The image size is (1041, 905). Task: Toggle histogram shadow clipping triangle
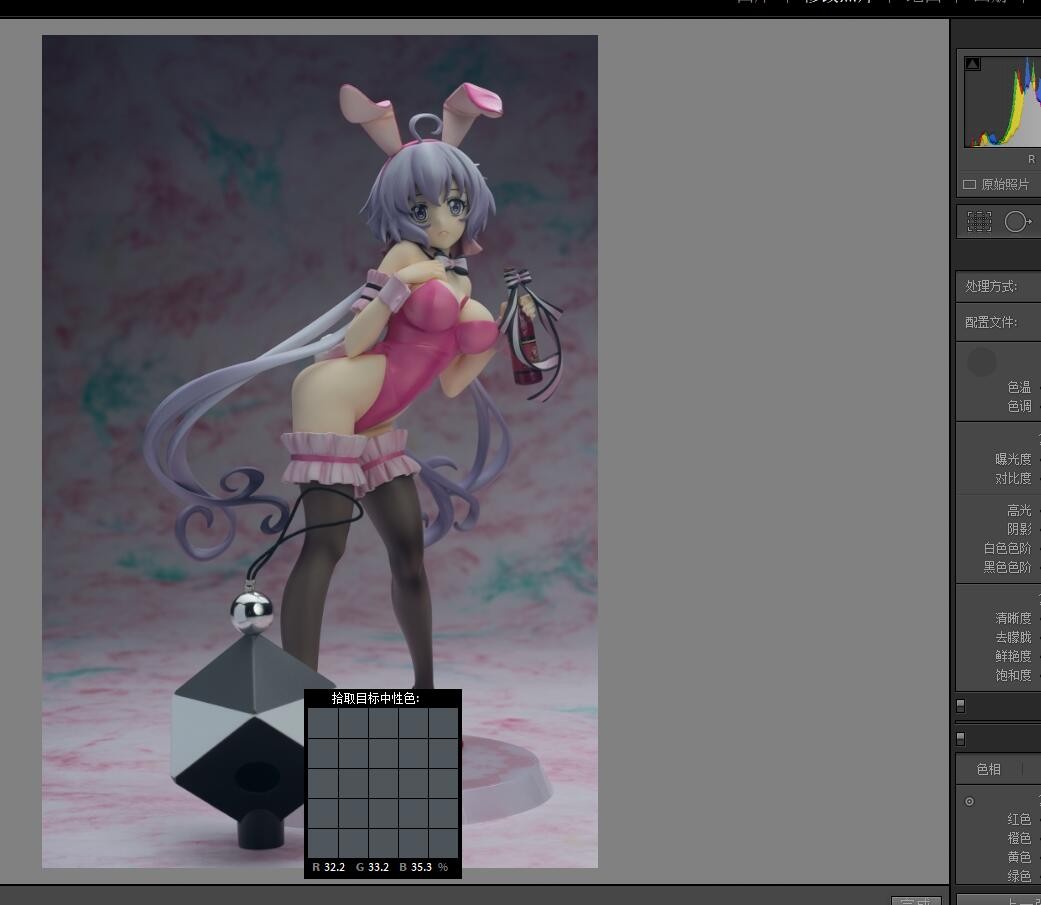[972, 64]
